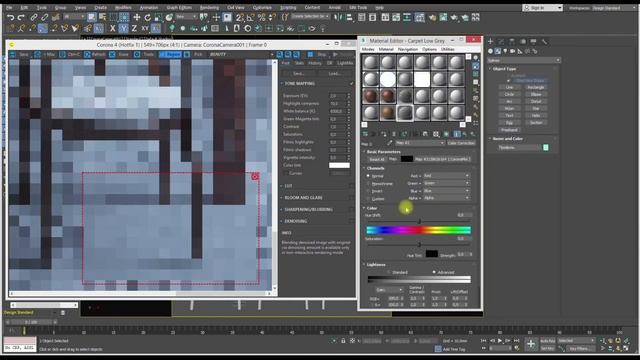Select the Invert channel radio button

[x=368, y=191]
